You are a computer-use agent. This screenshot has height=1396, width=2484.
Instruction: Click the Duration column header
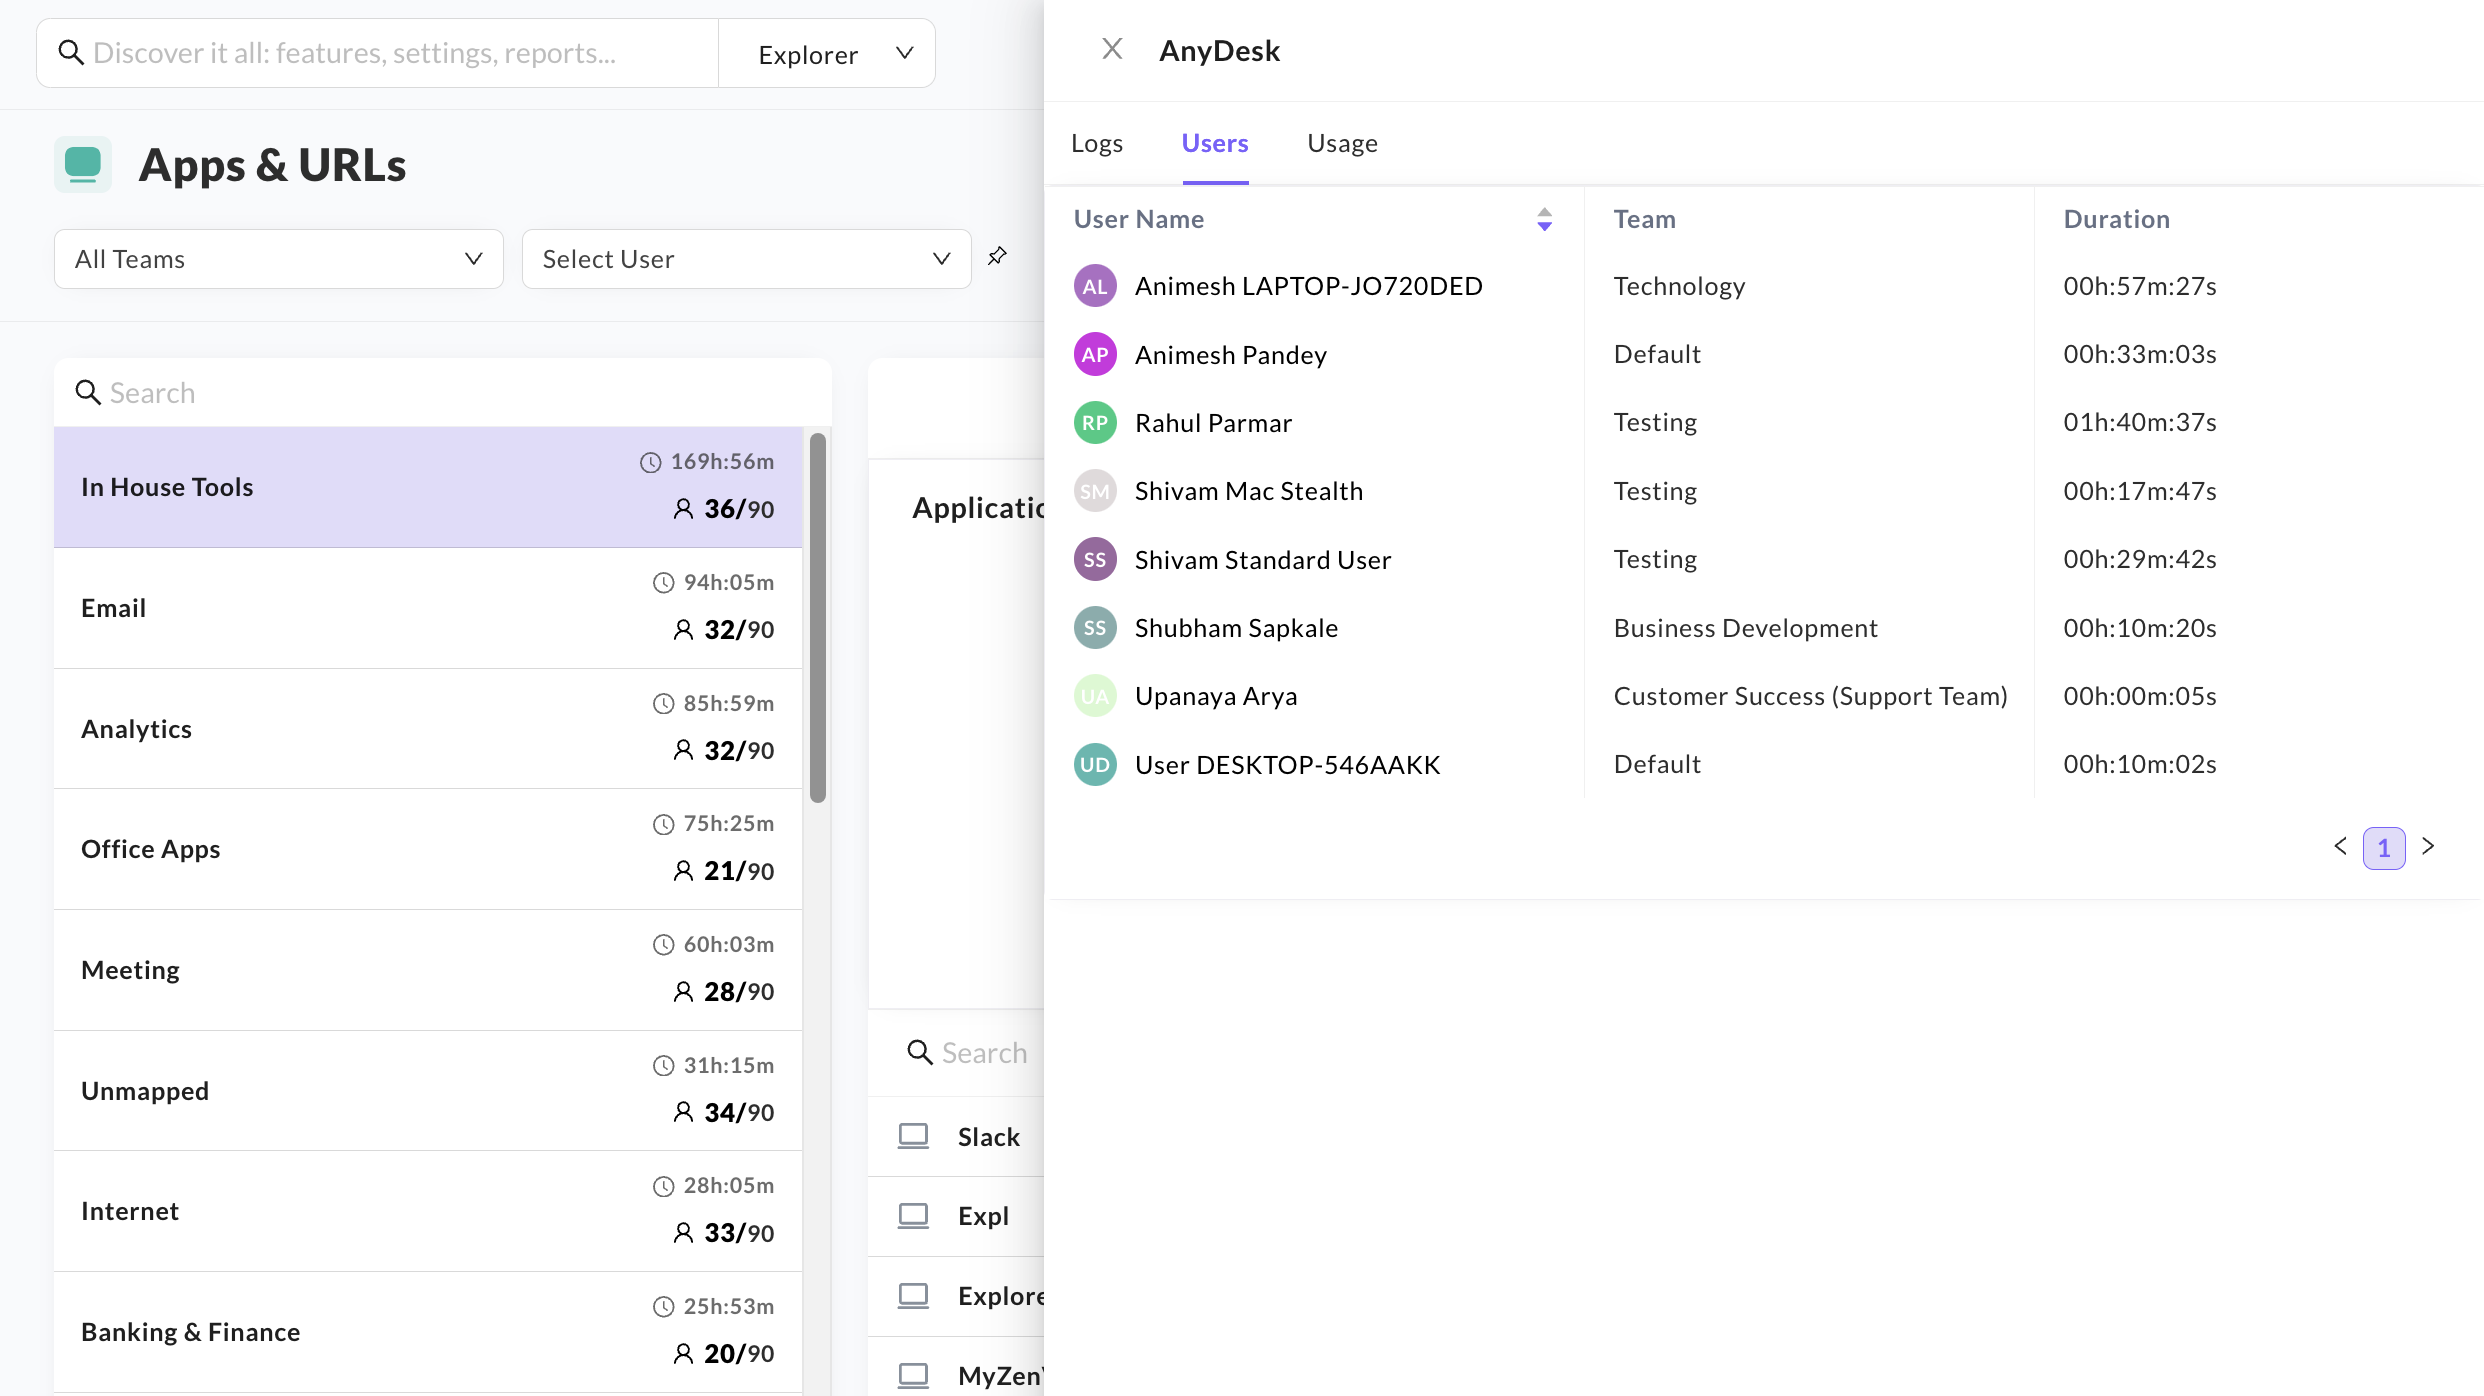(x=2117, y=219)
